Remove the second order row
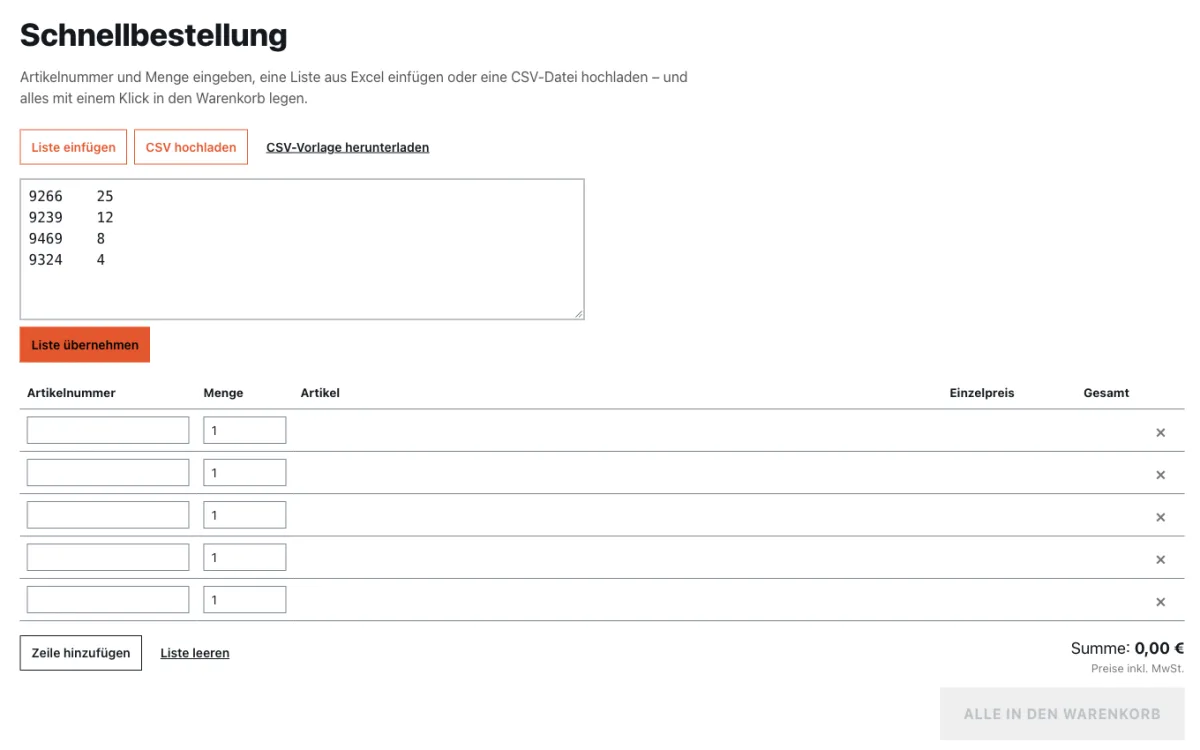Viewport: 1200px width, 750px height. [x=1160, y=475]
